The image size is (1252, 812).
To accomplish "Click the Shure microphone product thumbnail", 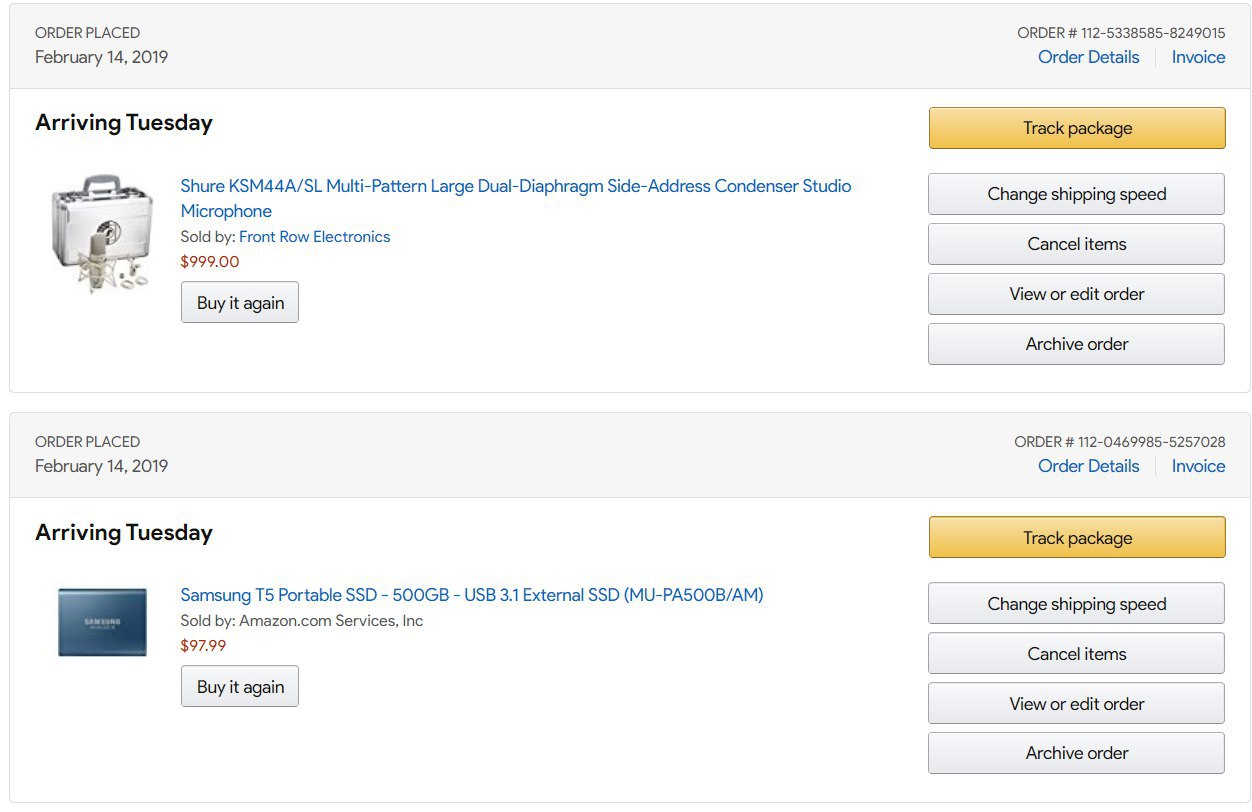I will click(101, 234).
